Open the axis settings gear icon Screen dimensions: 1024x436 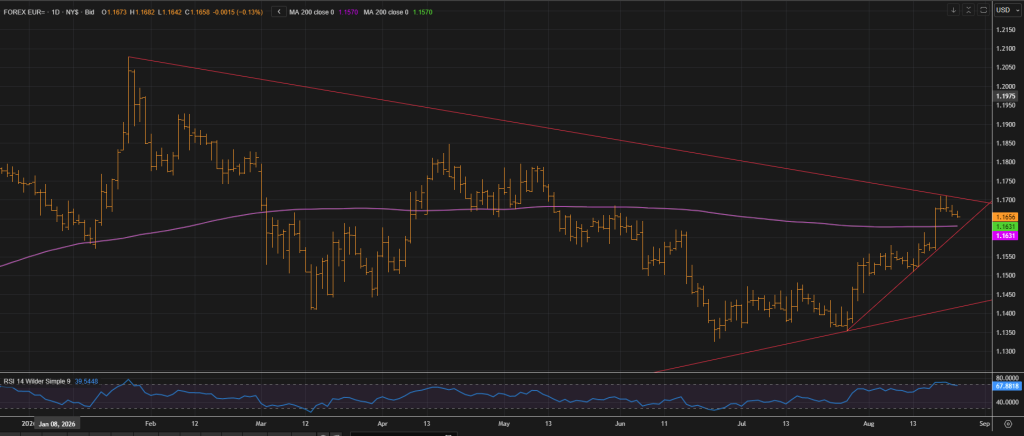[1008, 424]
